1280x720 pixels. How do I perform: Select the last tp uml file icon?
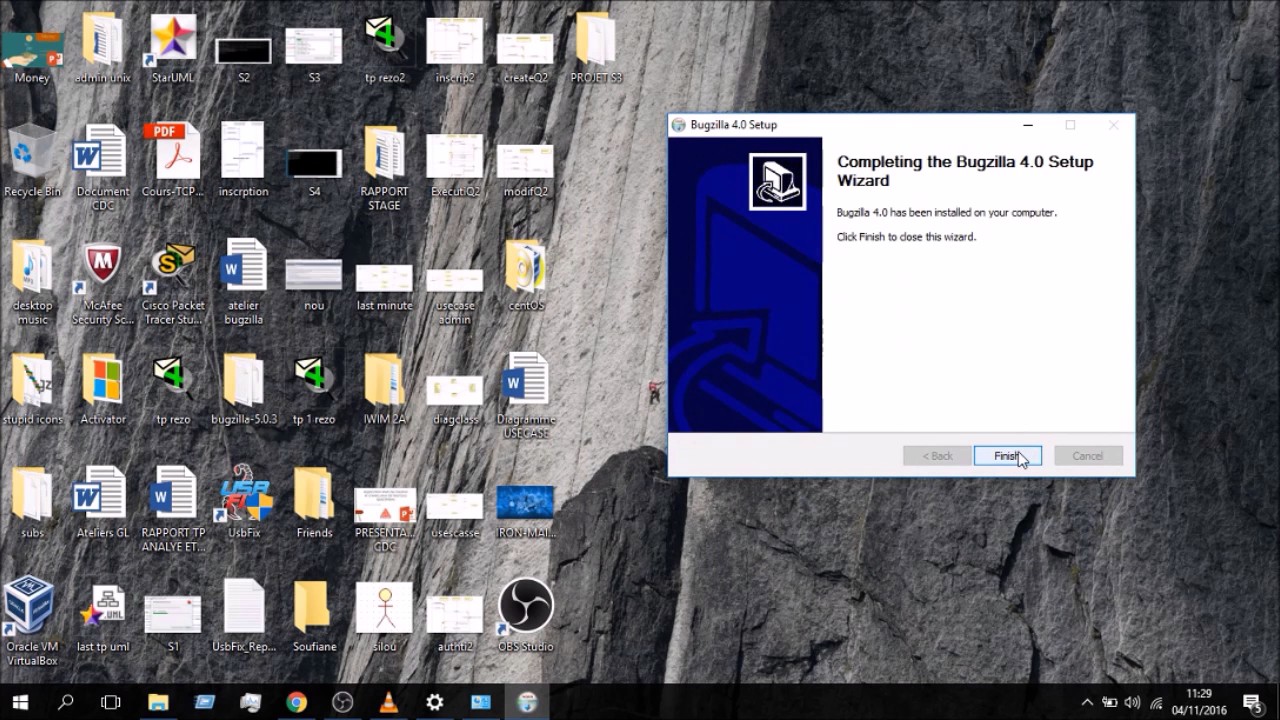click(x=103, y=618)
